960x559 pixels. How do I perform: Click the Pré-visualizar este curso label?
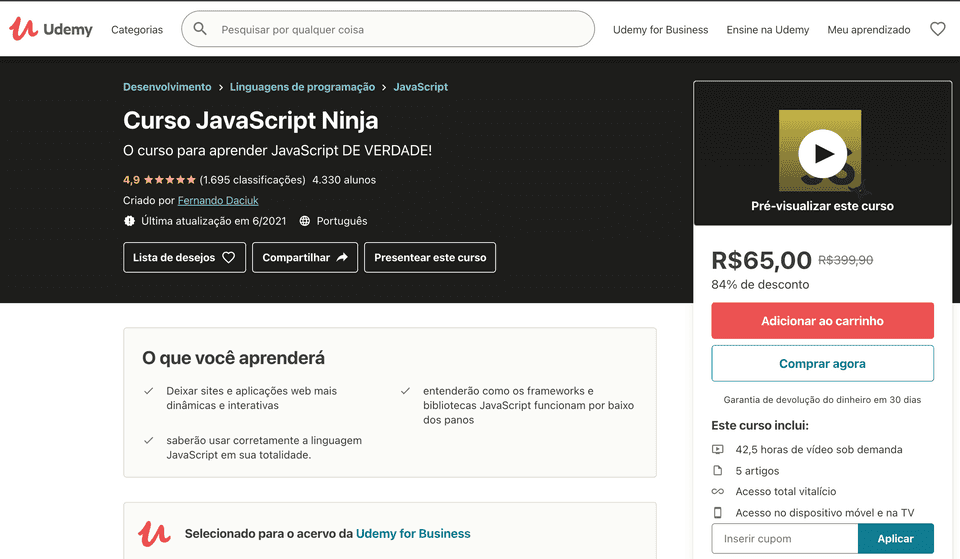click(822, 206)
